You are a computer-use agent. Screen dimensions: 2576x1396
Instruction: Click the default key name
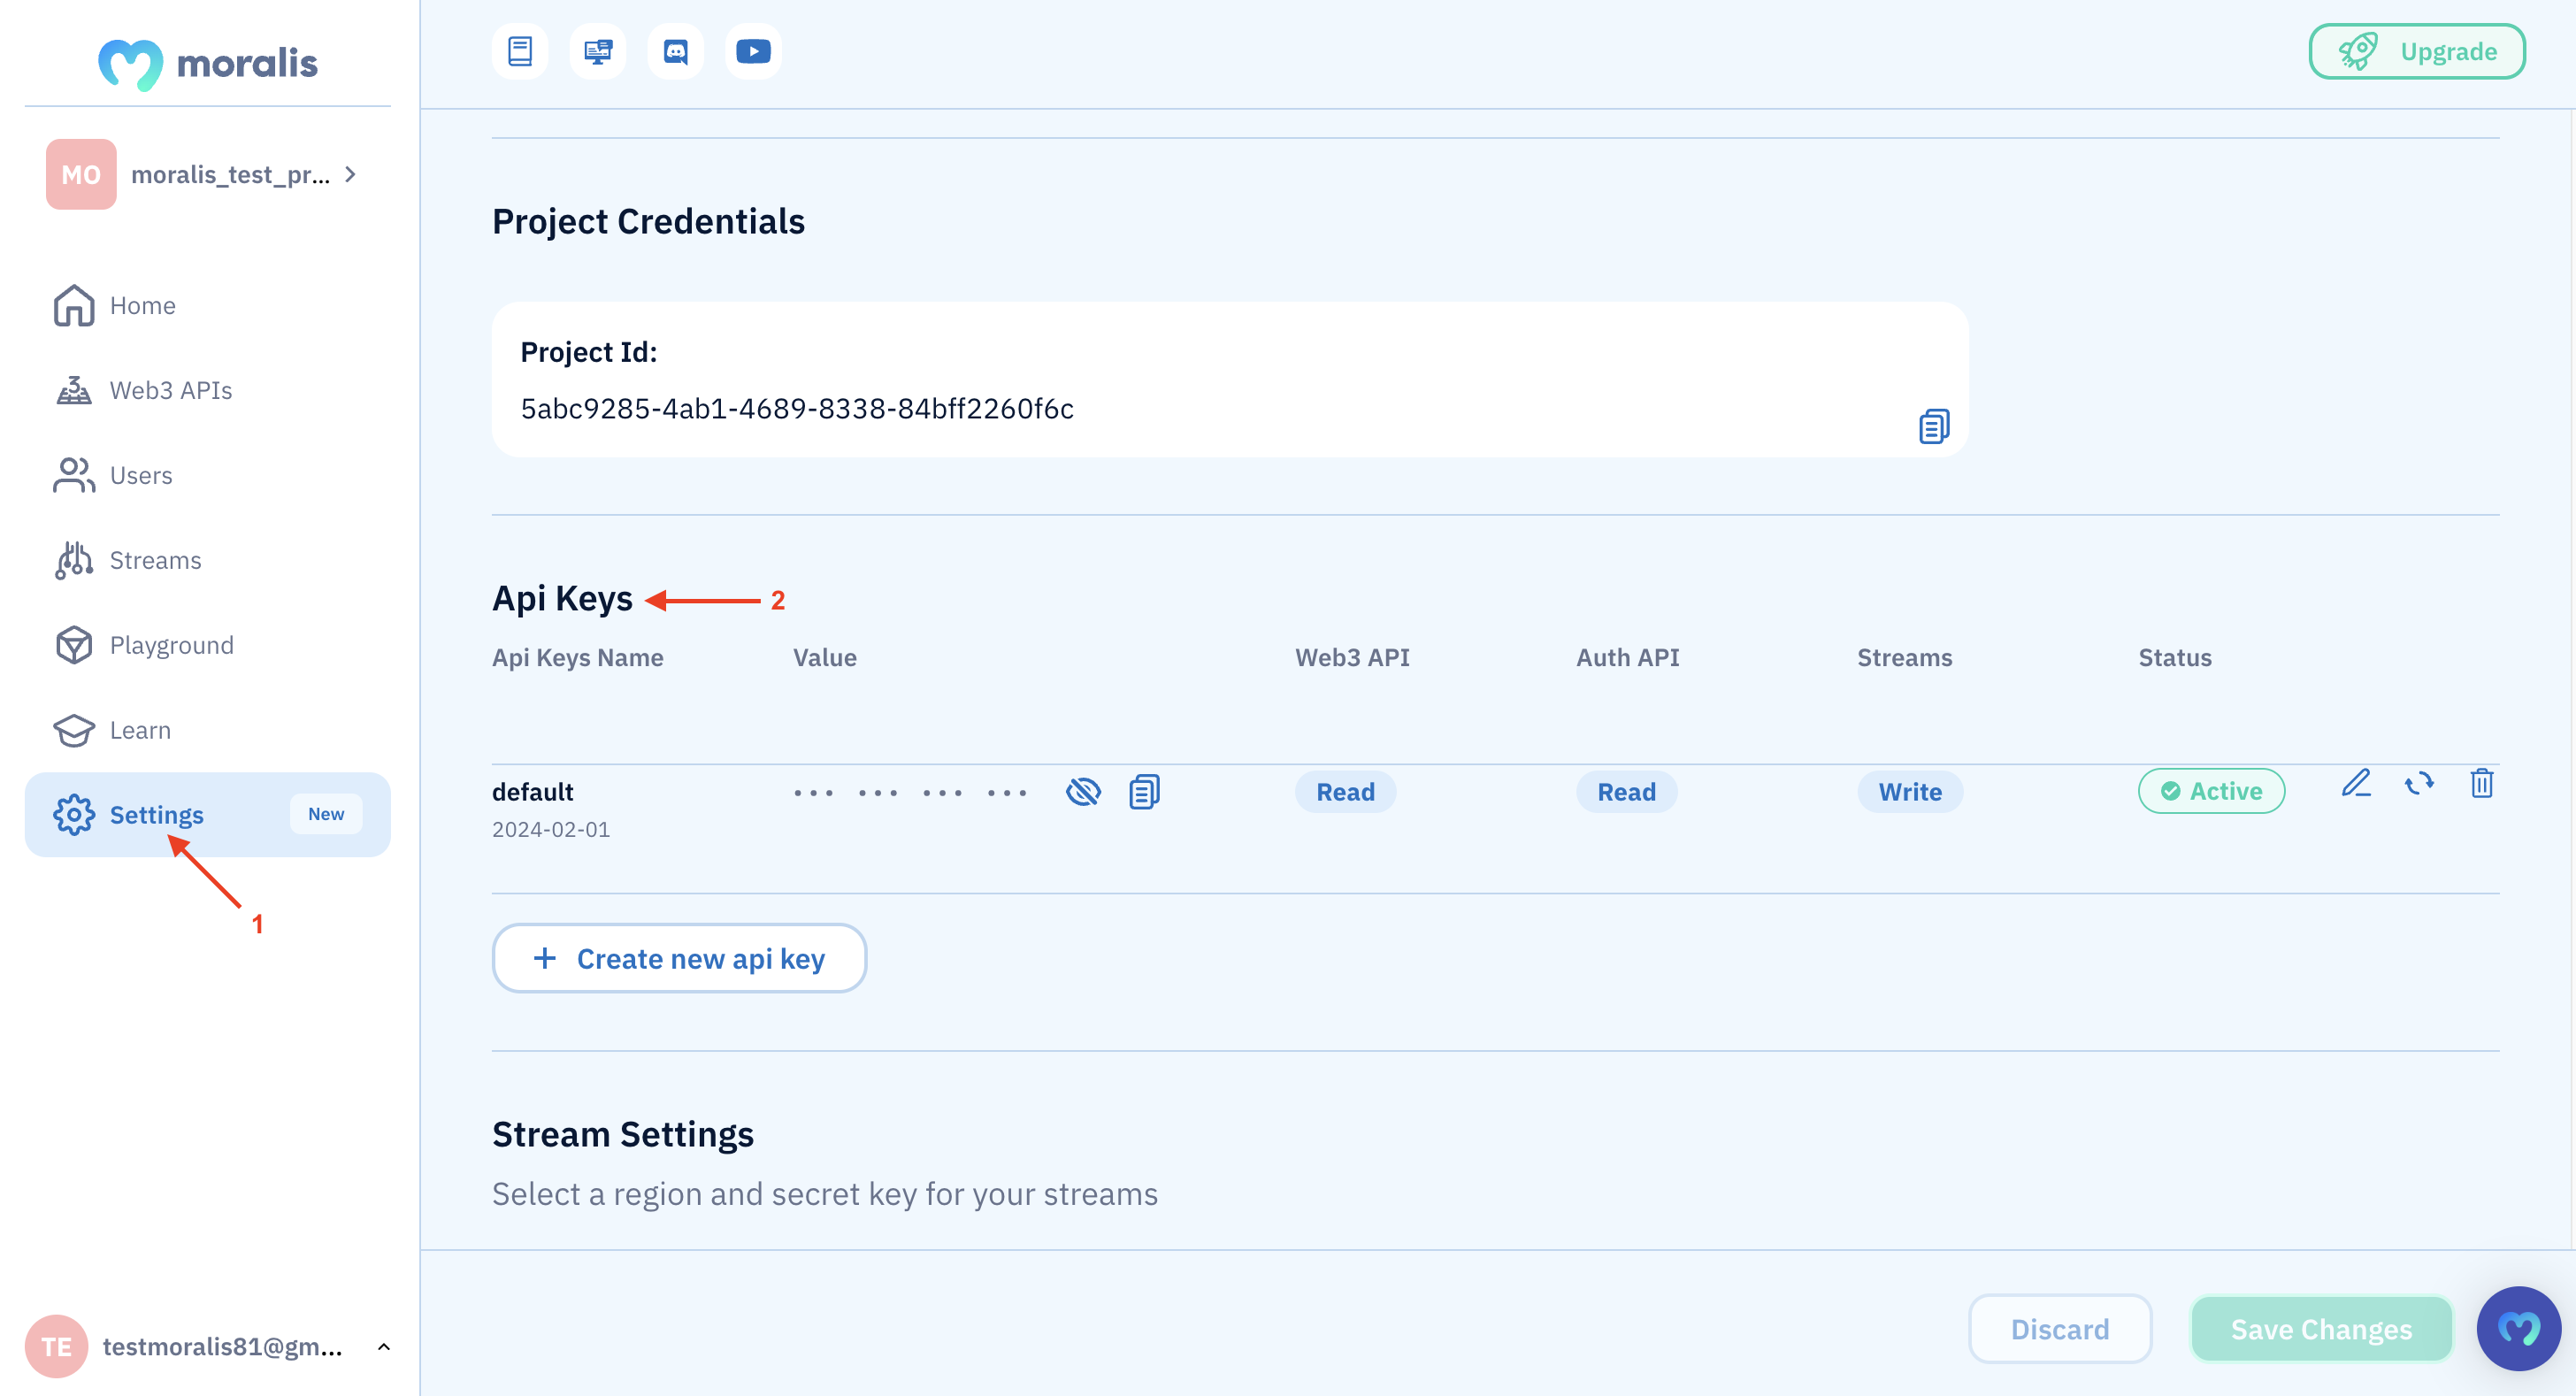[532, 792]
